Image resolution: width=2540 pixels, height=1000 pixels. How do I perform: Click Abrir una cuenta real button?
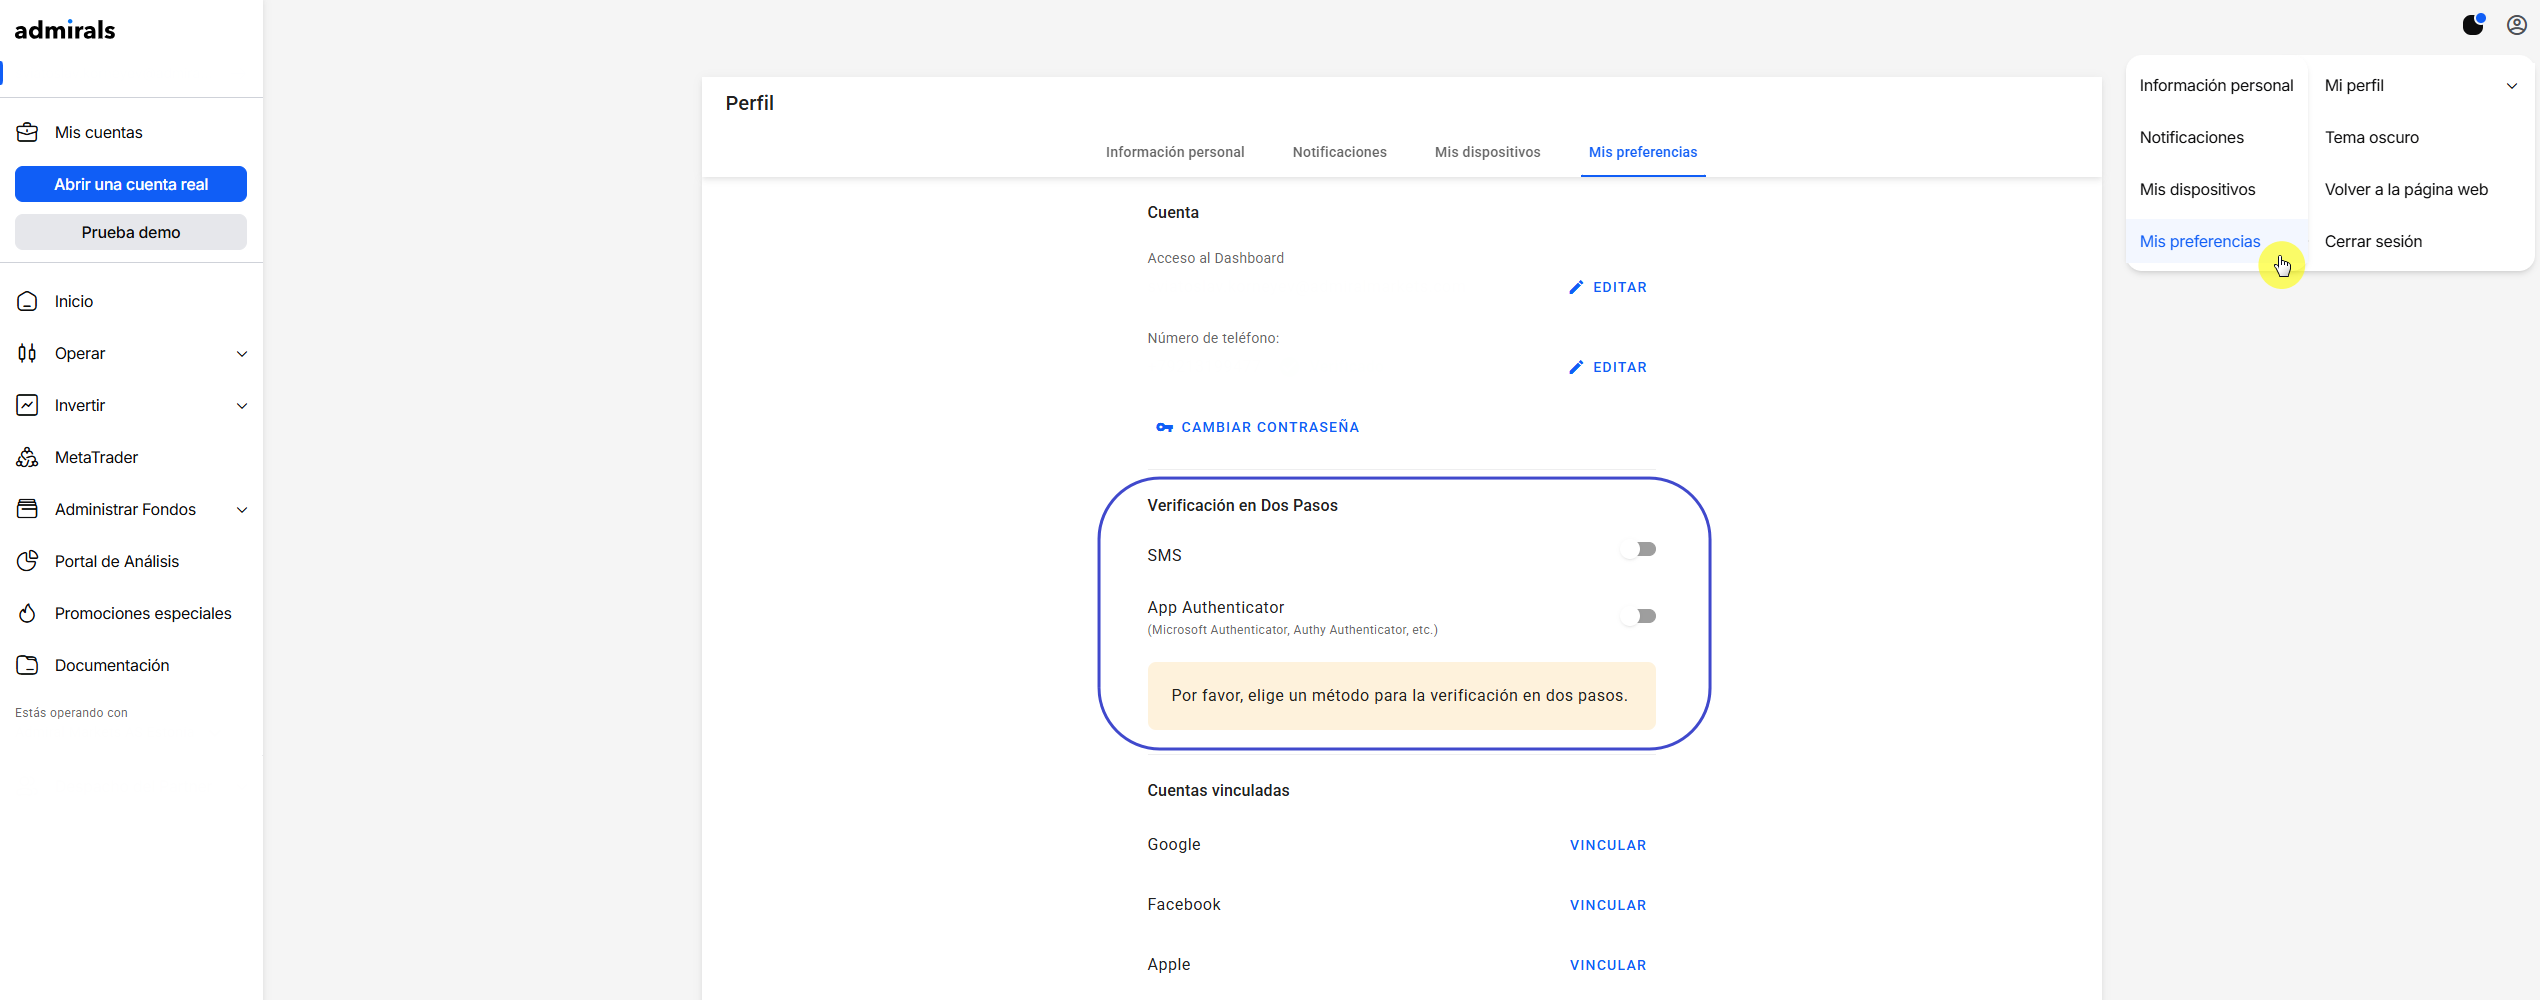pos(131,184)
